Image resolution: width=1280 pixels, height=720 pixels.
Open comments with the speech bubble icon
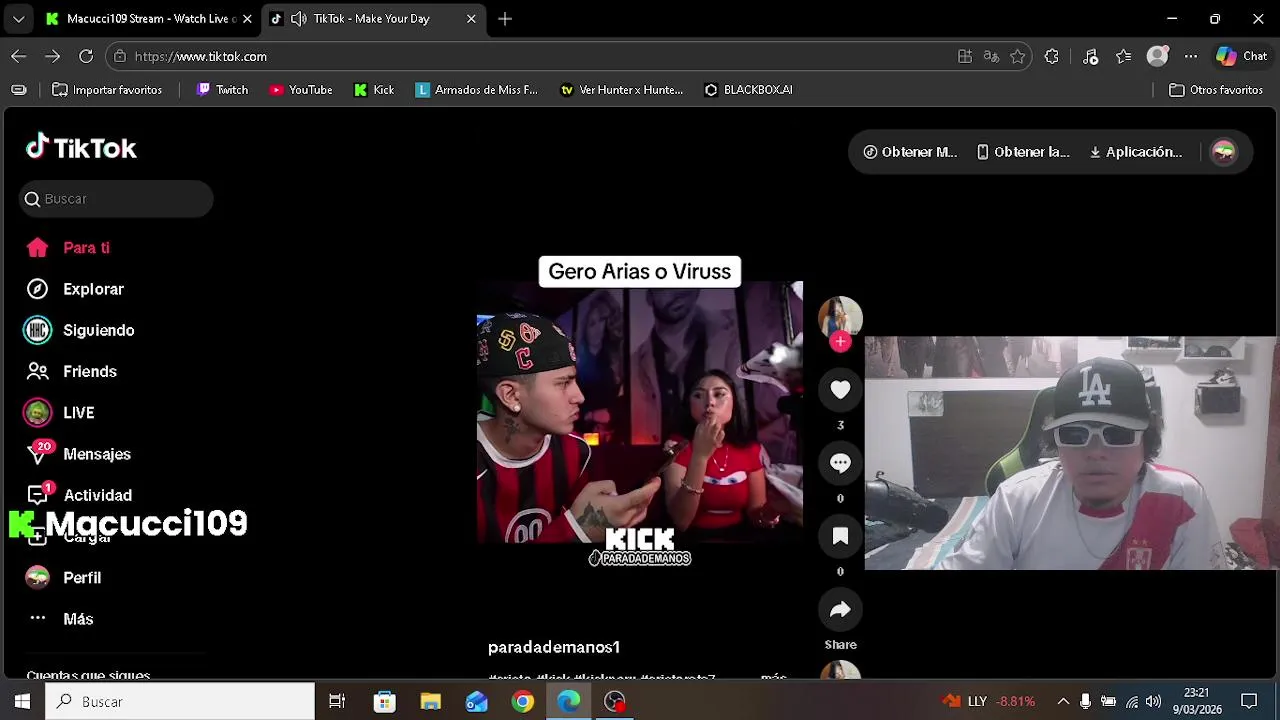(x=840, y=462)
